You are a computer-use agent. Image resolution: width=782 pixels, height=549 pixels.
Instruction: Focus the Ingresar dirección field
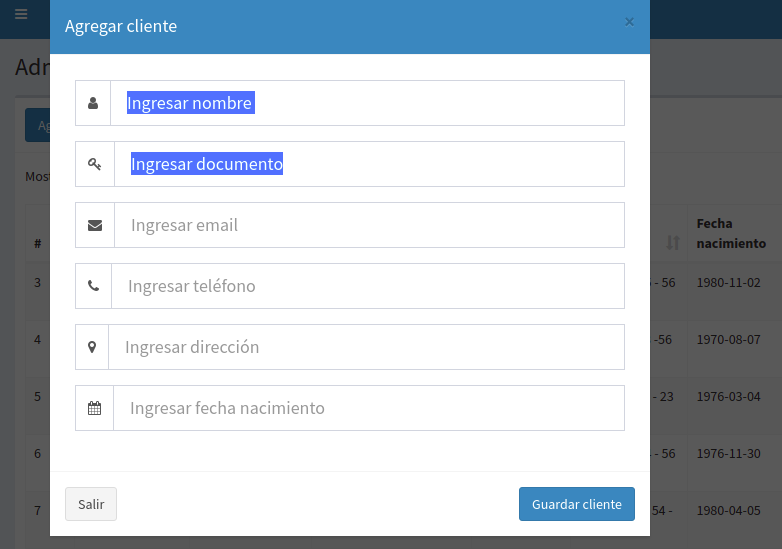point(366,347)
